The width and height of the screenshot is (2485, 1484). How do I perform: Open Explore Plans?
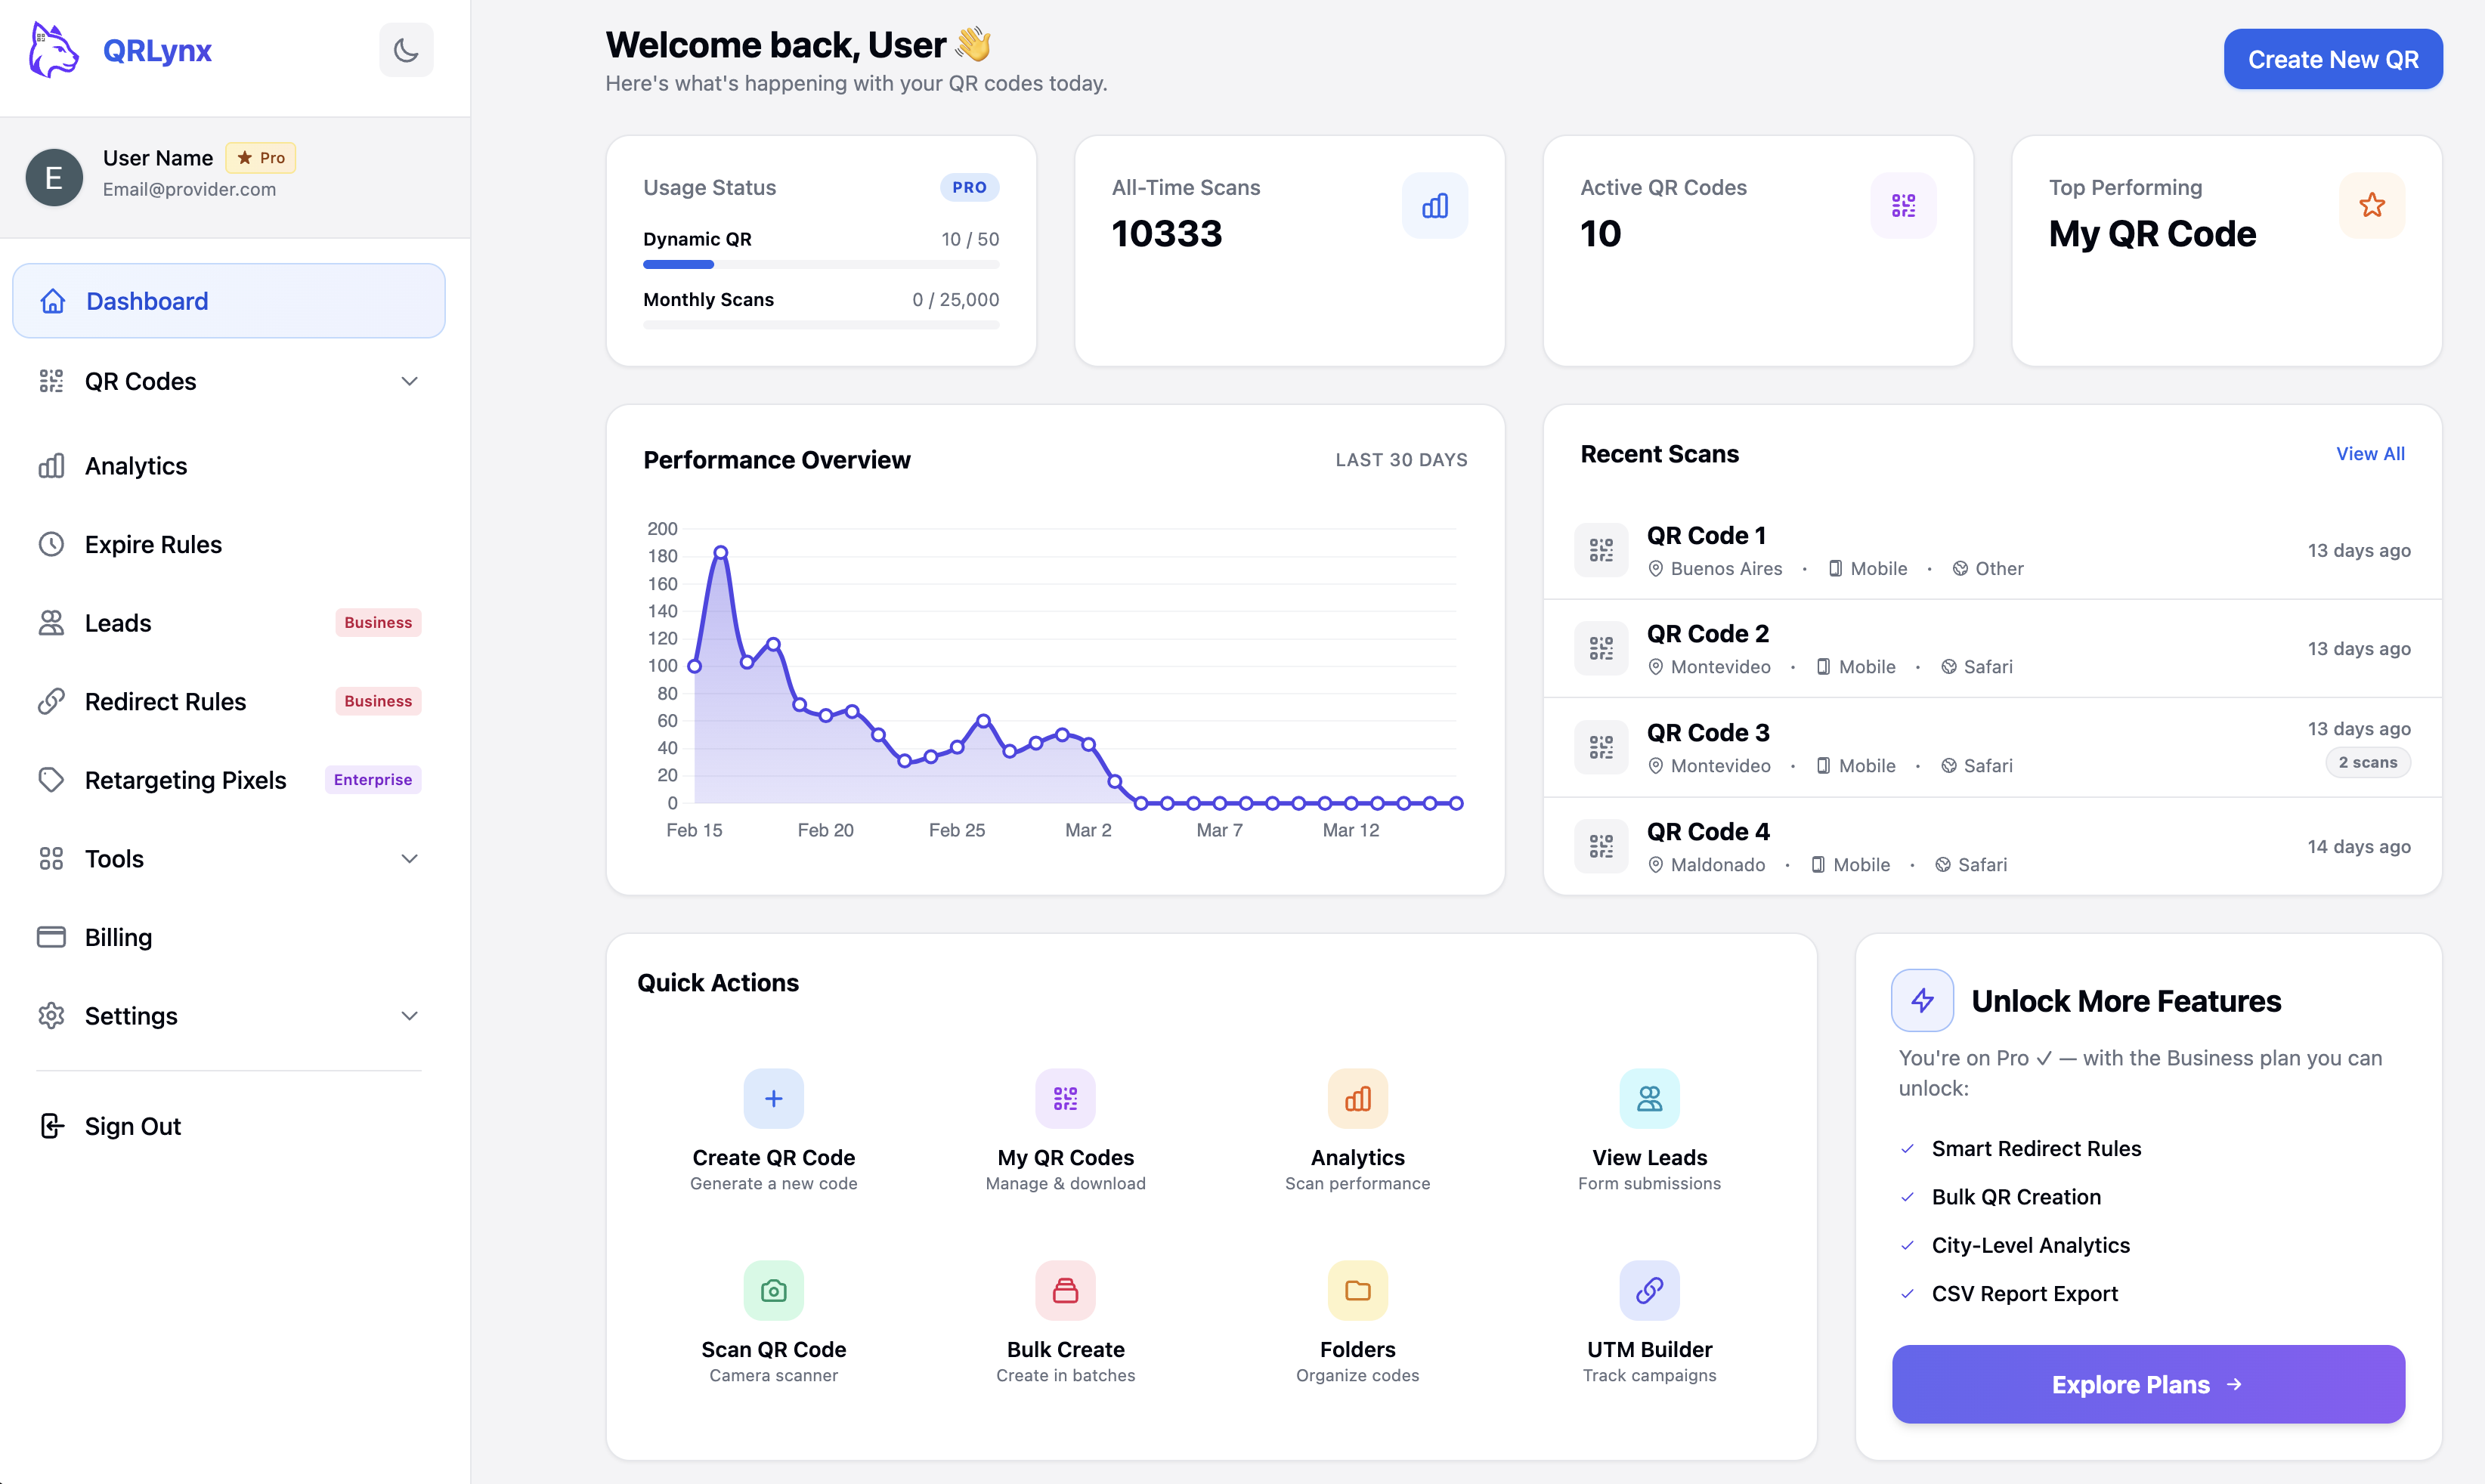tap(2147, 1384)
